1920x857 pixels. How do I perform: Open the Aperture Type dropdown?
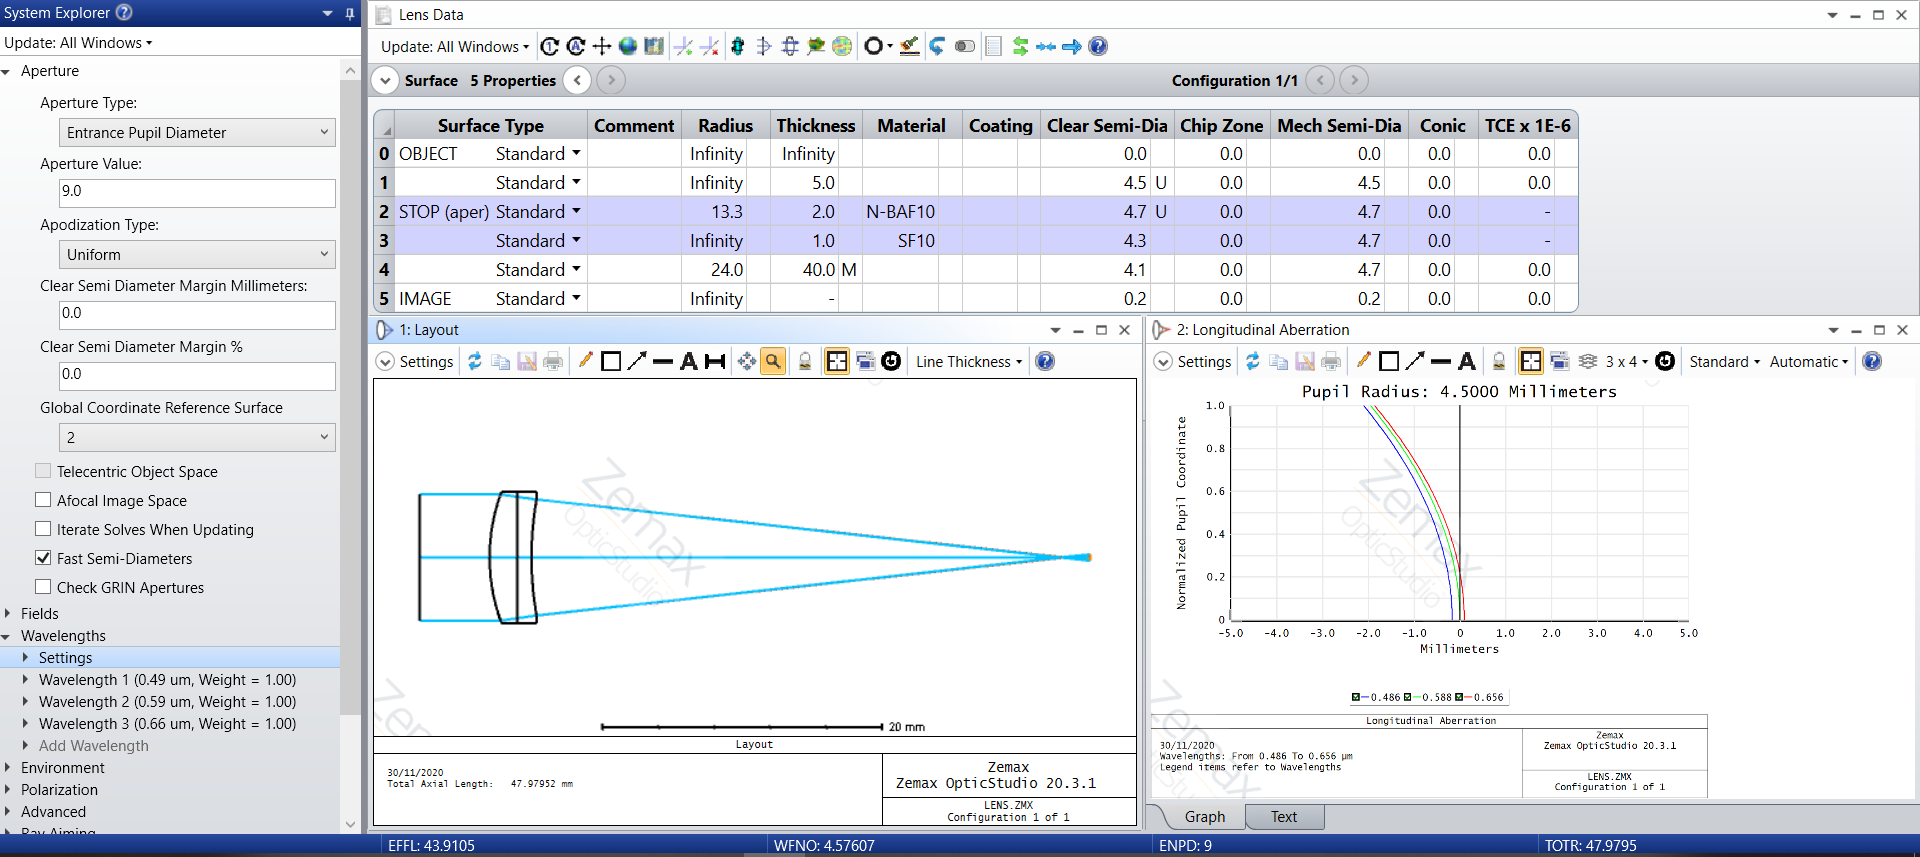point(197,133)
